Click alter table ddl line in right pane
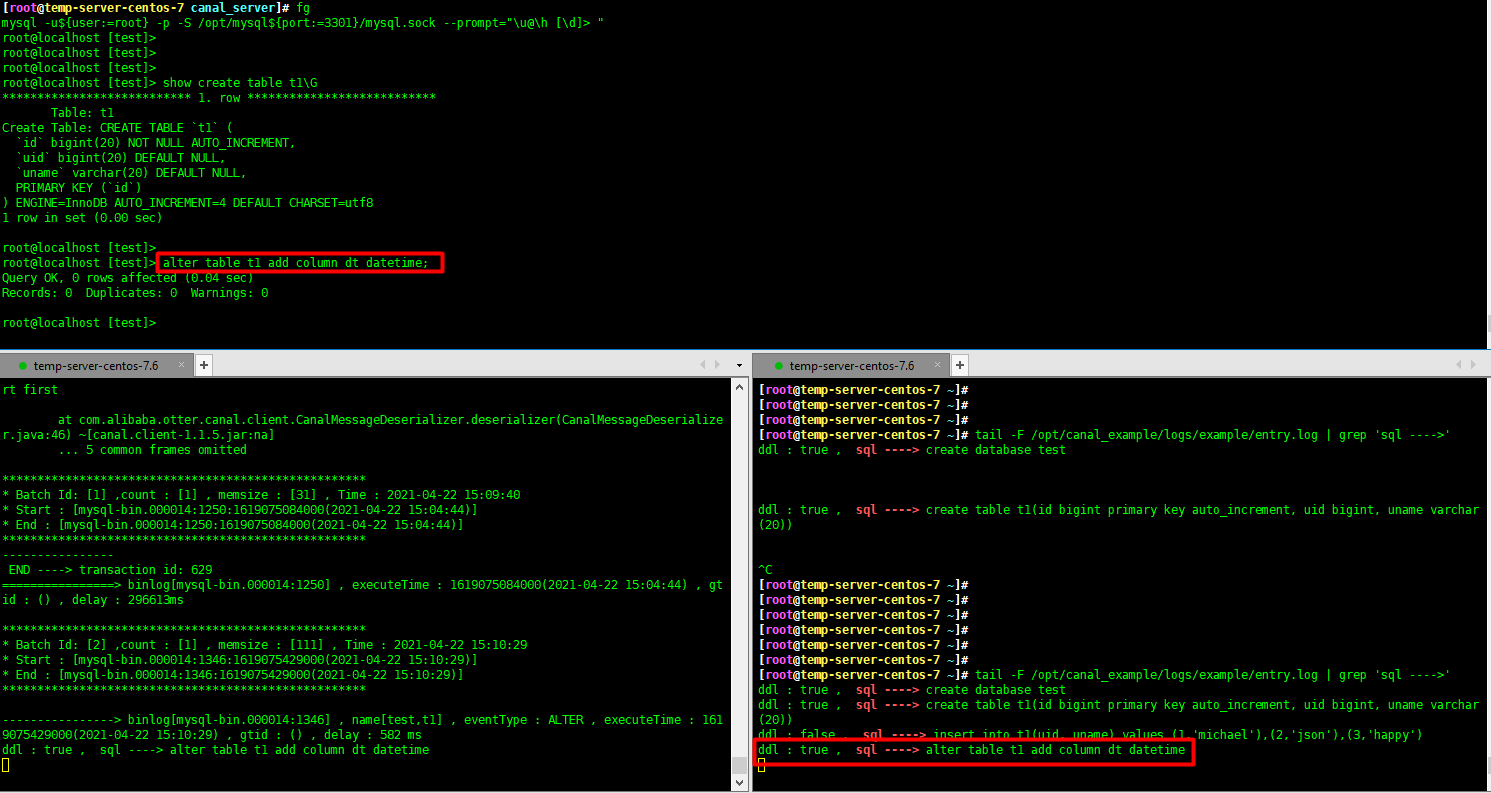This screenshot has height=793, width=1491. point(972,750)
